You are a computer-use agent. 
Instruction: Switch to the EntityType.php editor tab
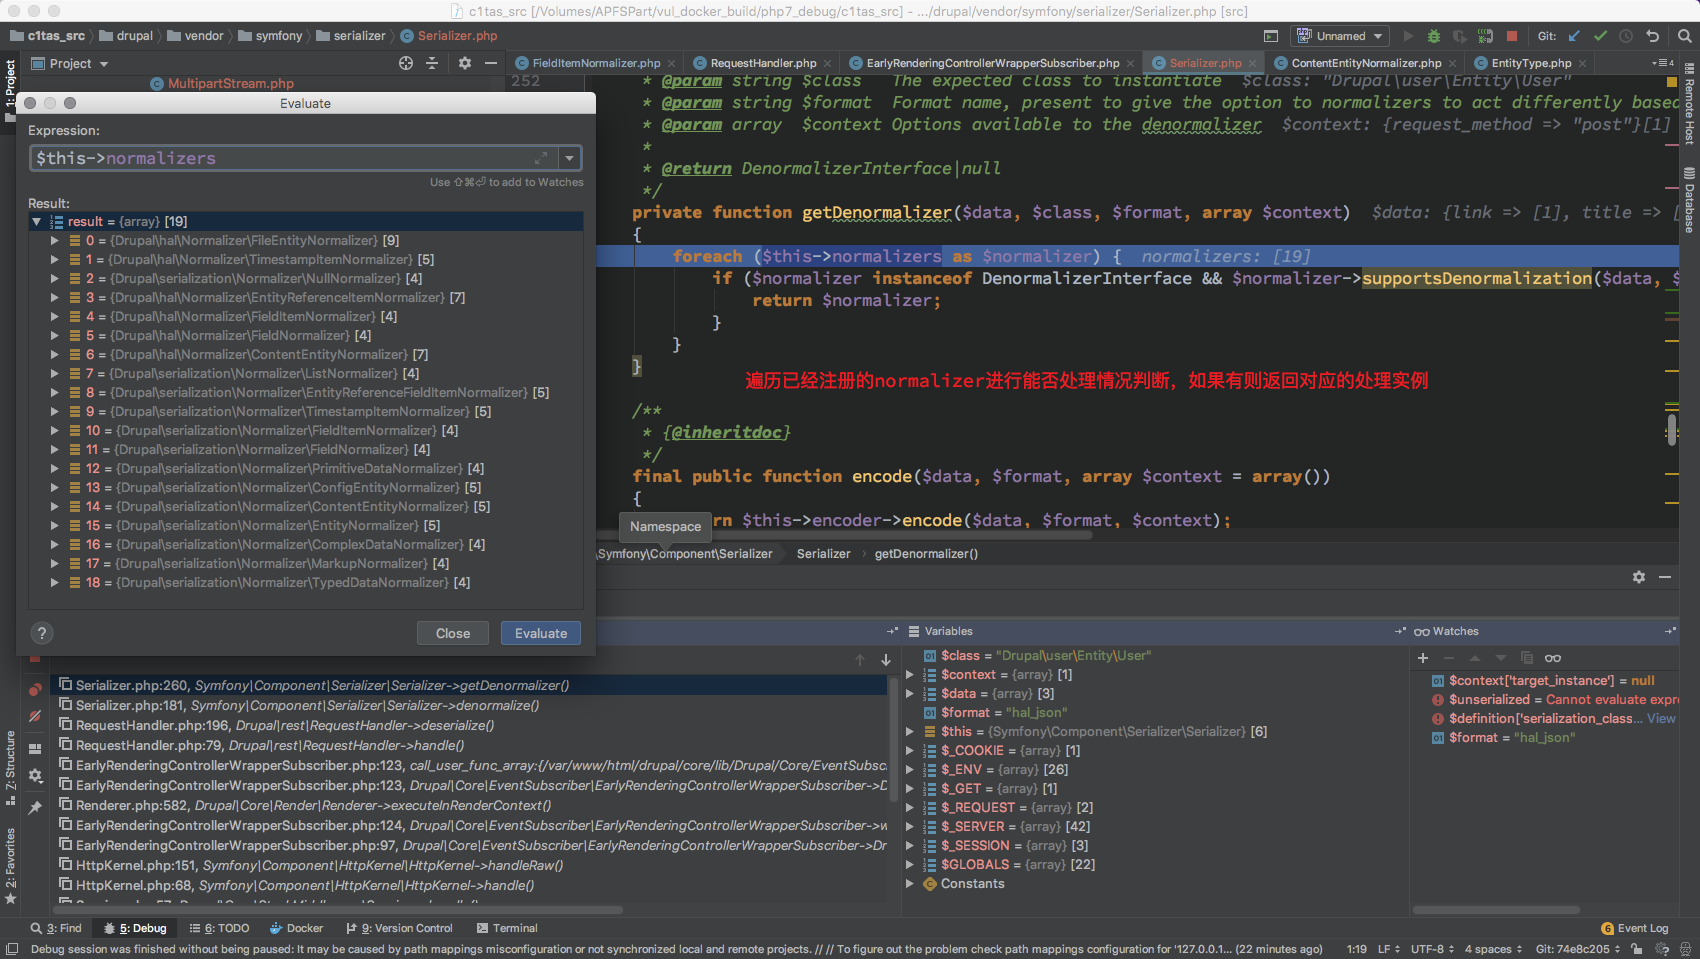pos(1530,63)
